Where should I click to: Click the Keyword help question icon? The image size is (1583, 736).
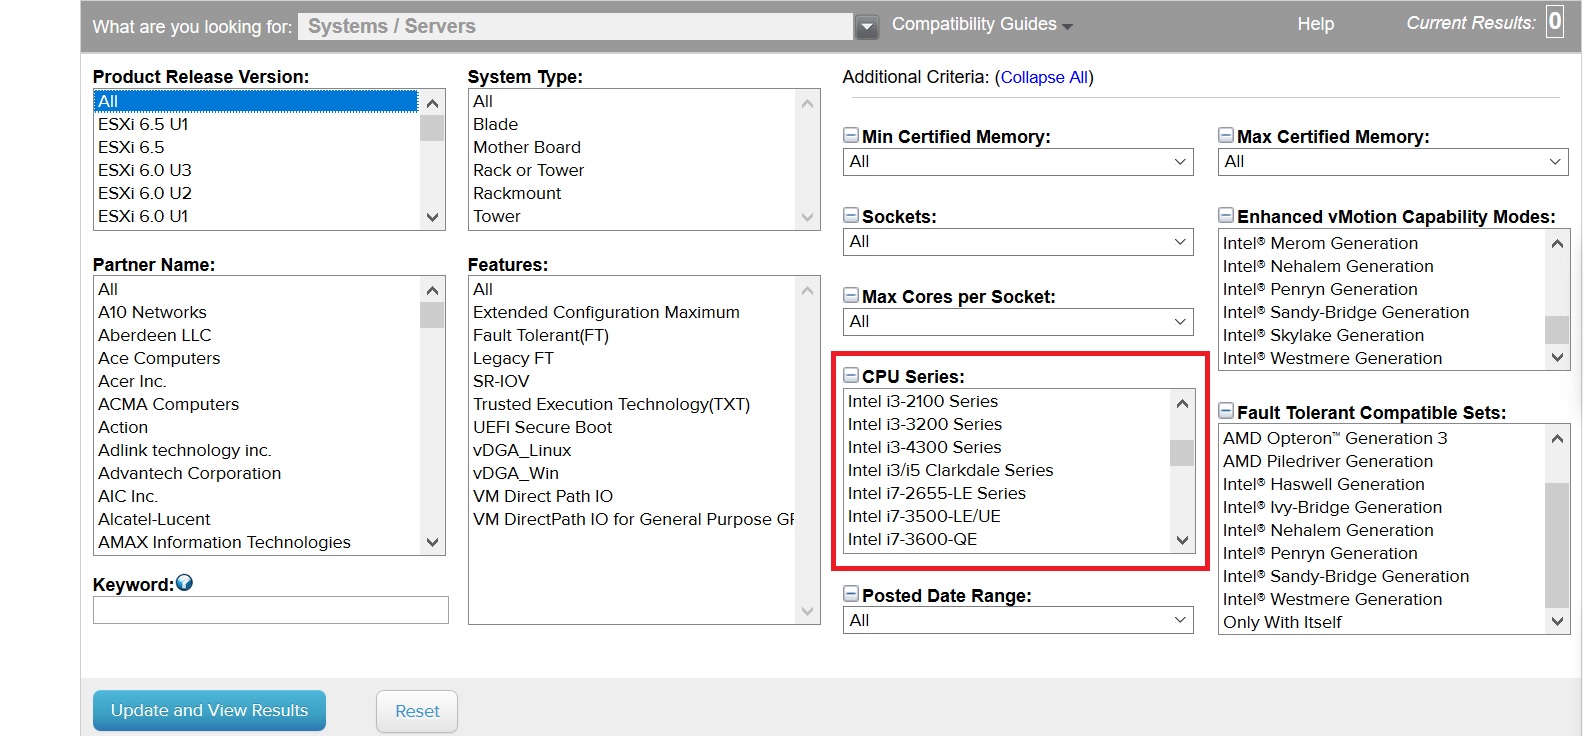pyautogui.click(x=184, y=583)
